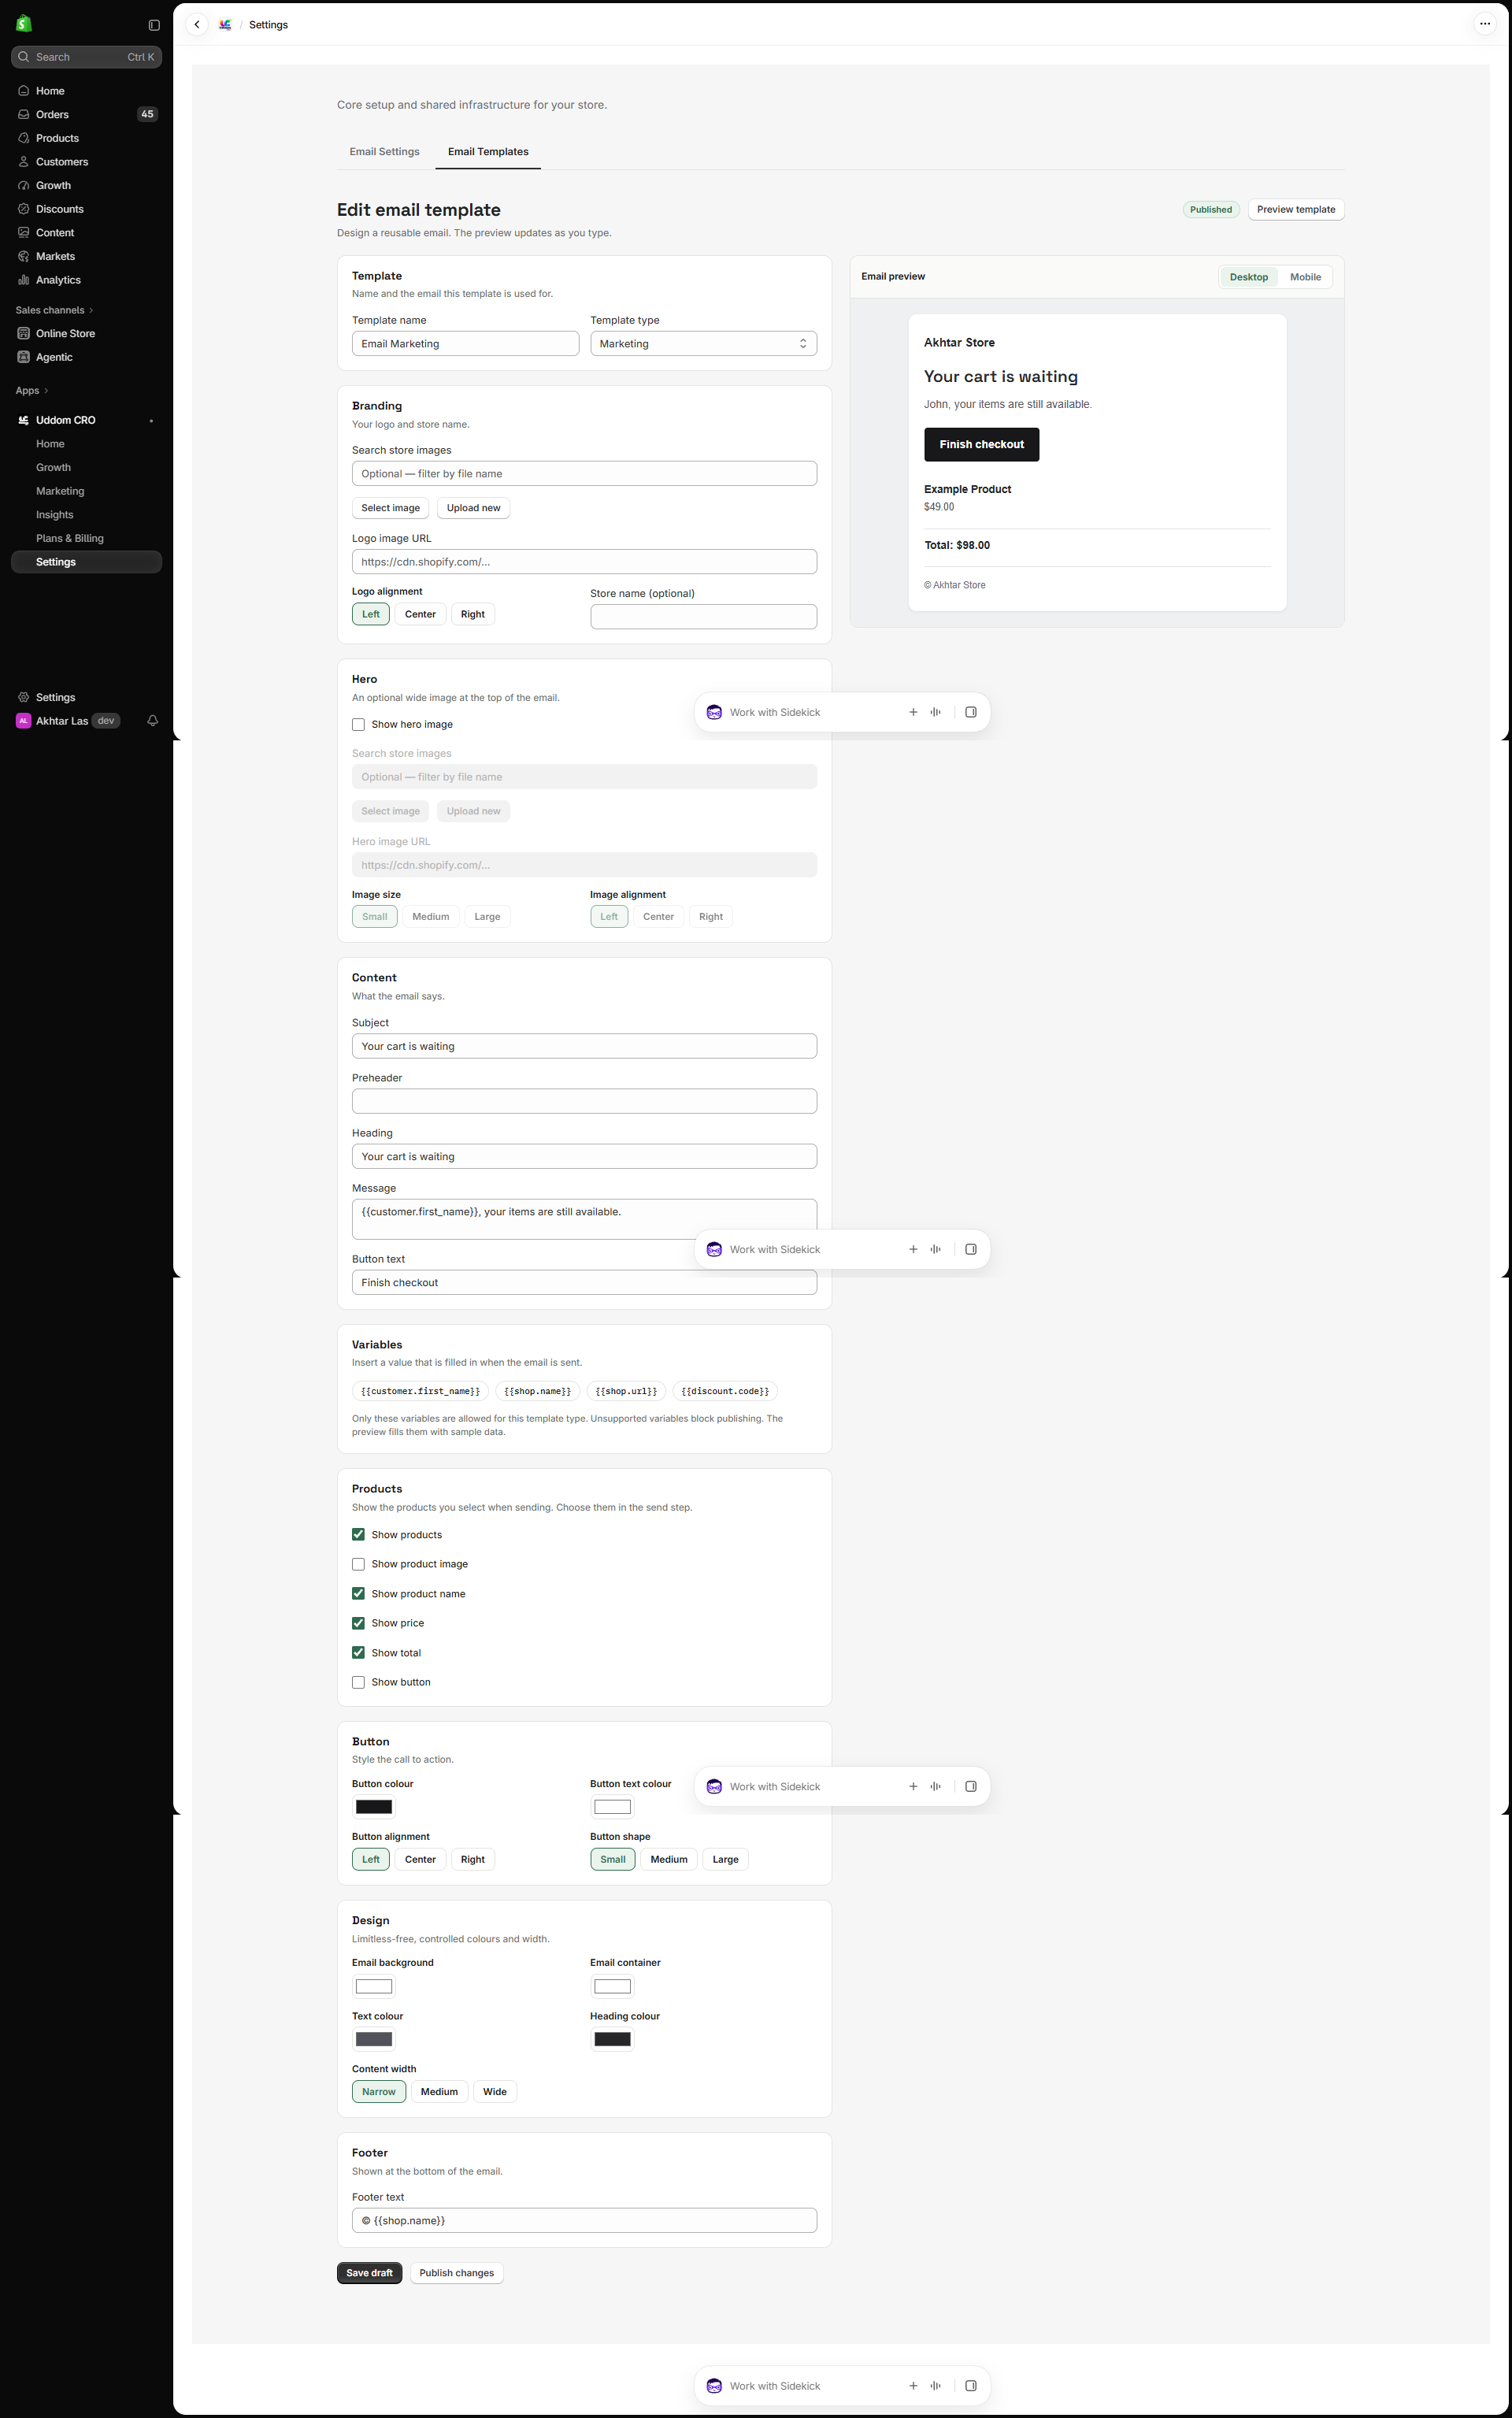This screenshot has height=2418, width=1512.
Task: Select the Email Templates tab
Action: [x=488, y=152]
